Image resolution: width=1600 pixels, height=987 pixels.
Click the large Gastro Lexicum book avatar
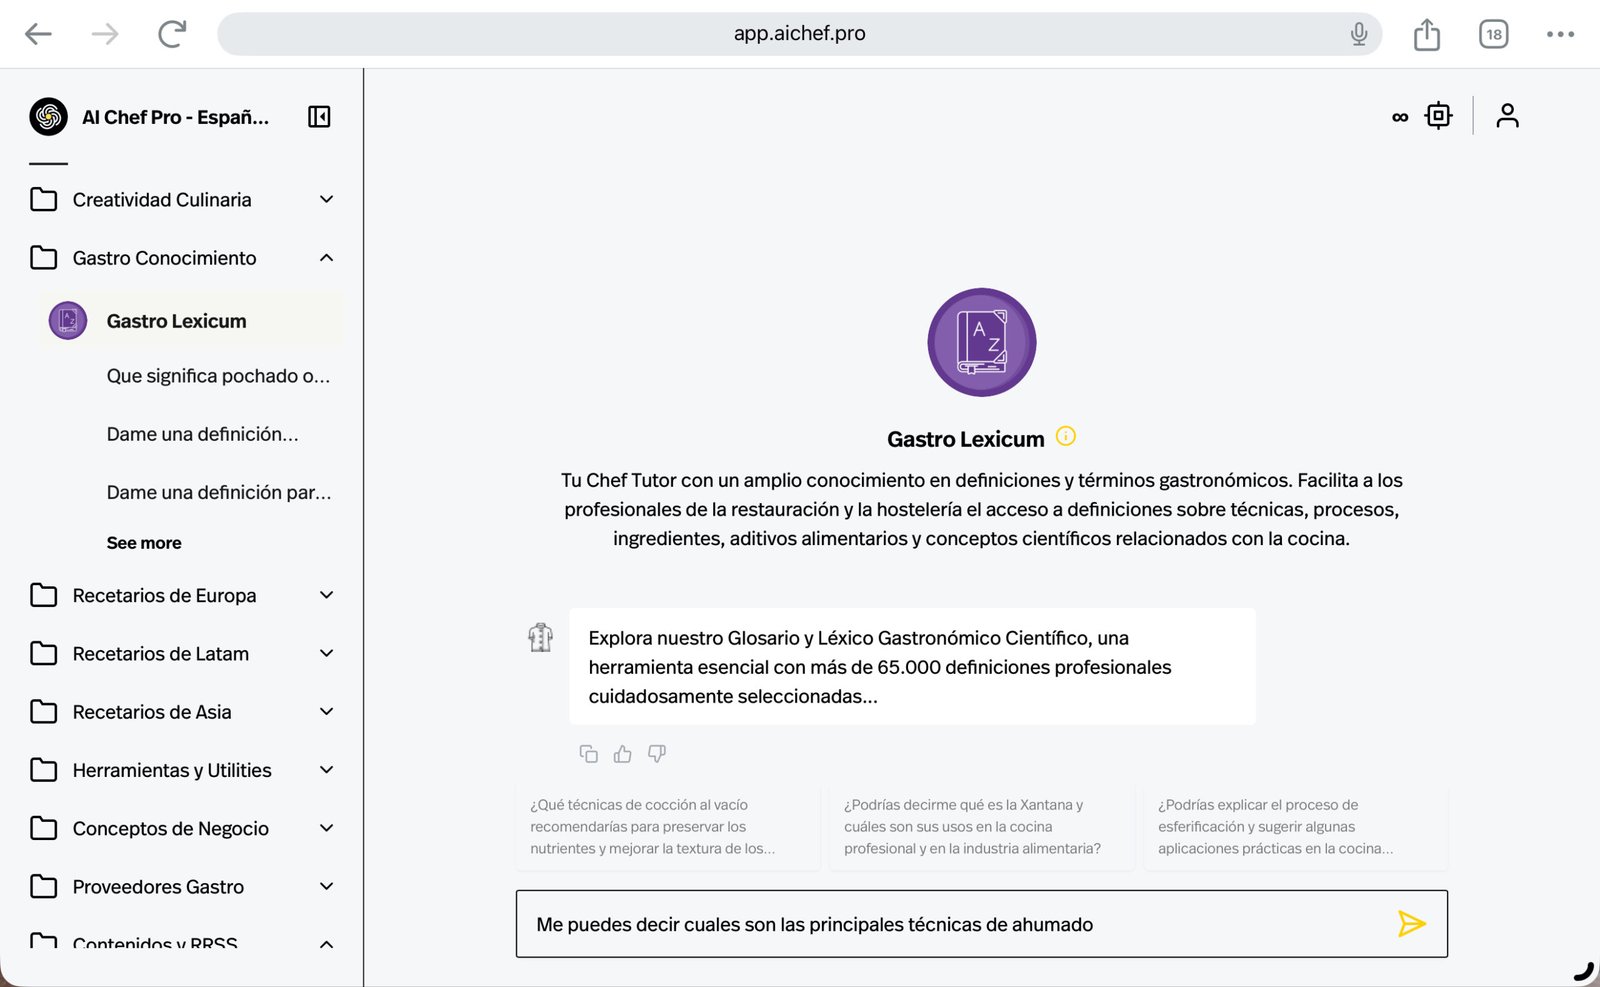(x=981, y=342)
